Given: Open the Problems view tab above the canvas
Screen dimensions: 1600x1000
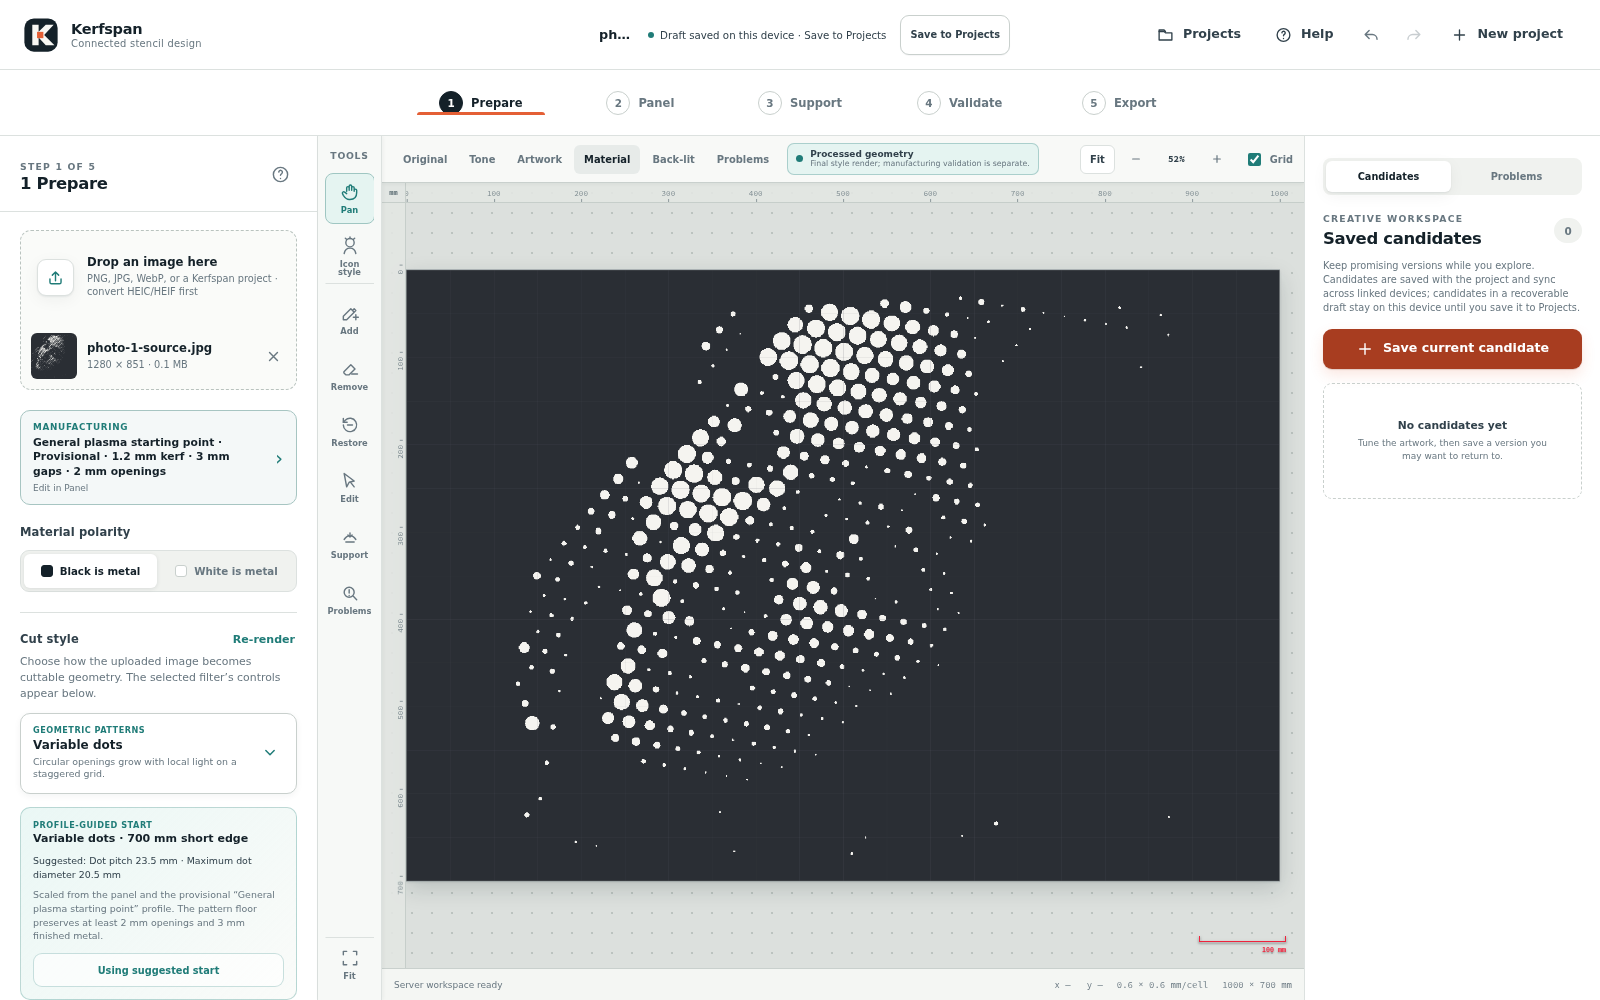Looking at the screenshot, I should click(743, 159).
